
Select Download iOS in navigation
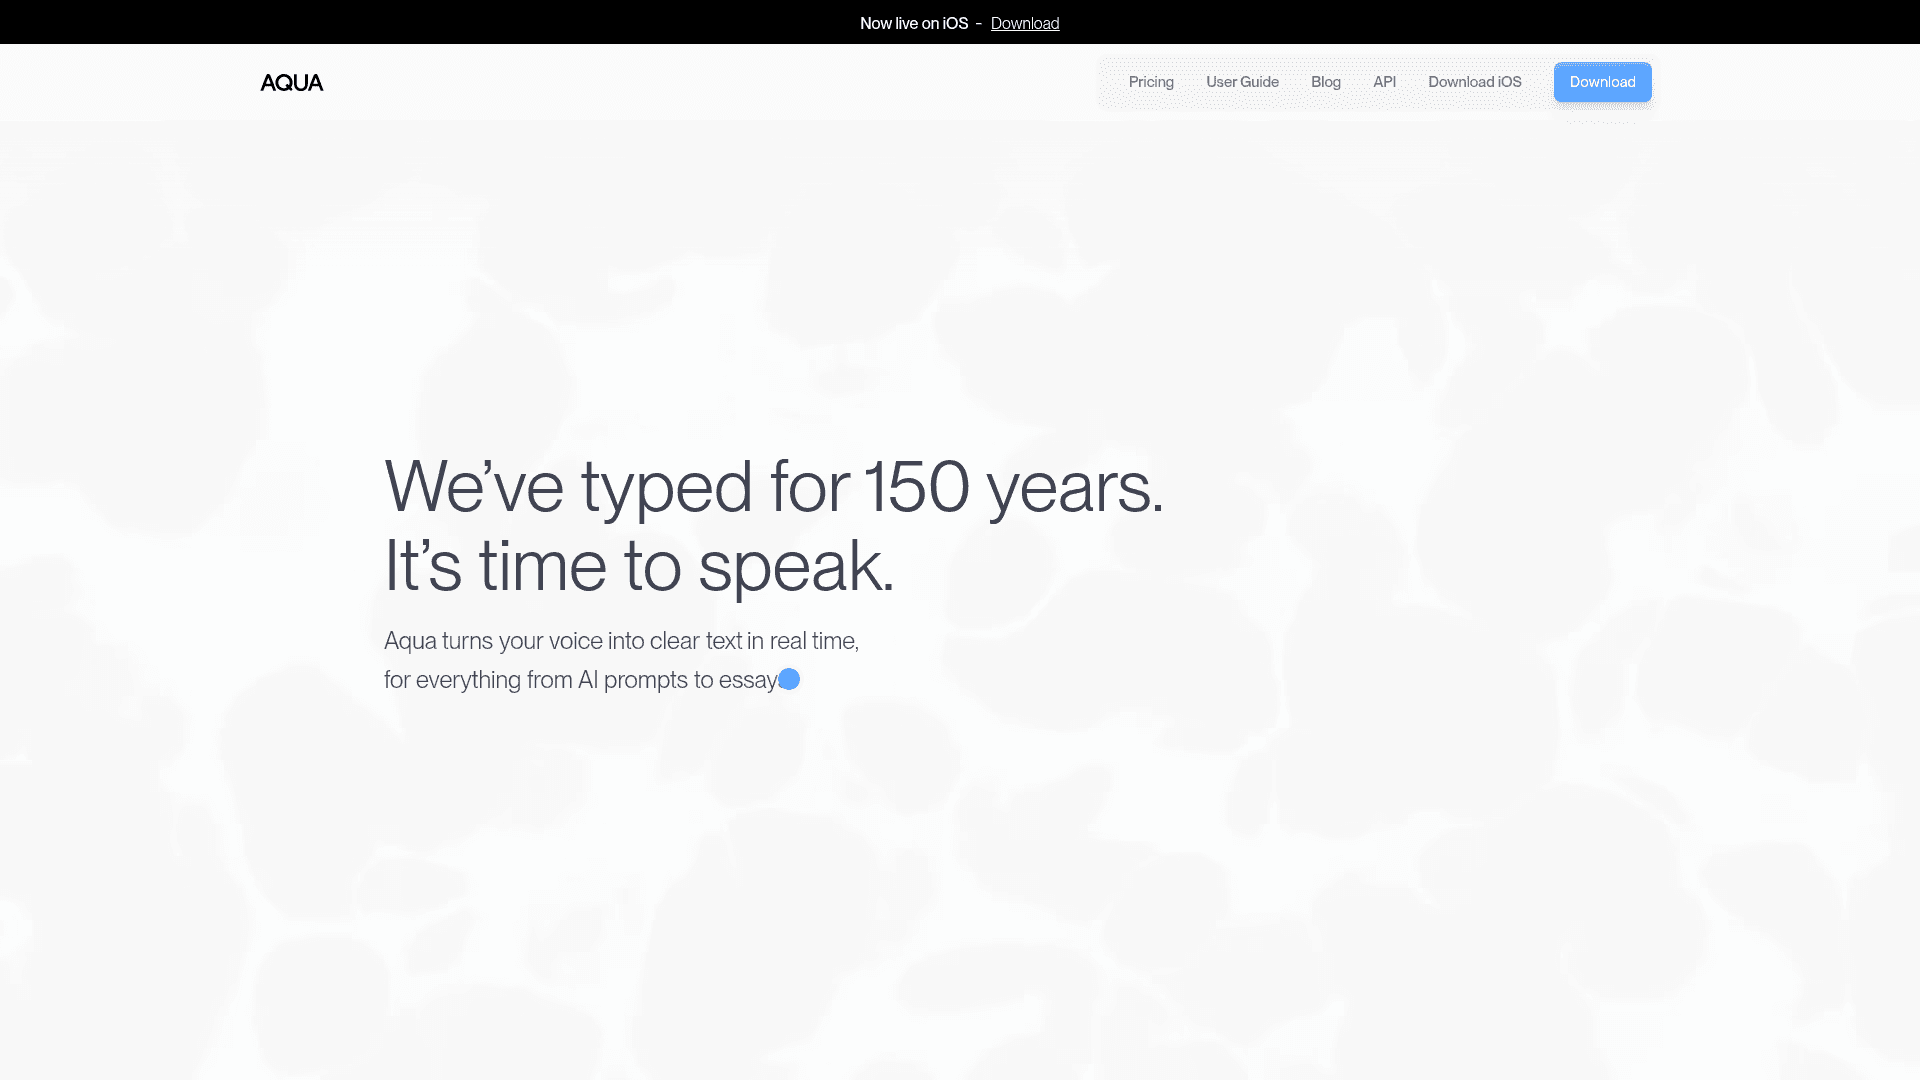coord(1475,82)
